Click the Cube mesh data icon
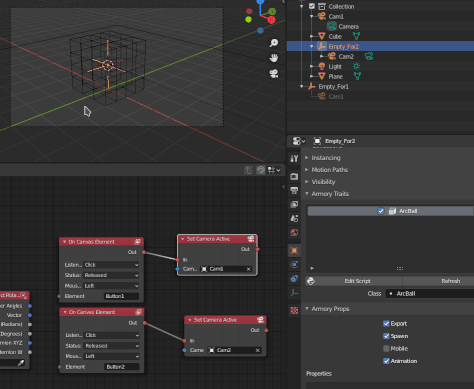This screenshot has height=389, width=474. pos(356,36)
